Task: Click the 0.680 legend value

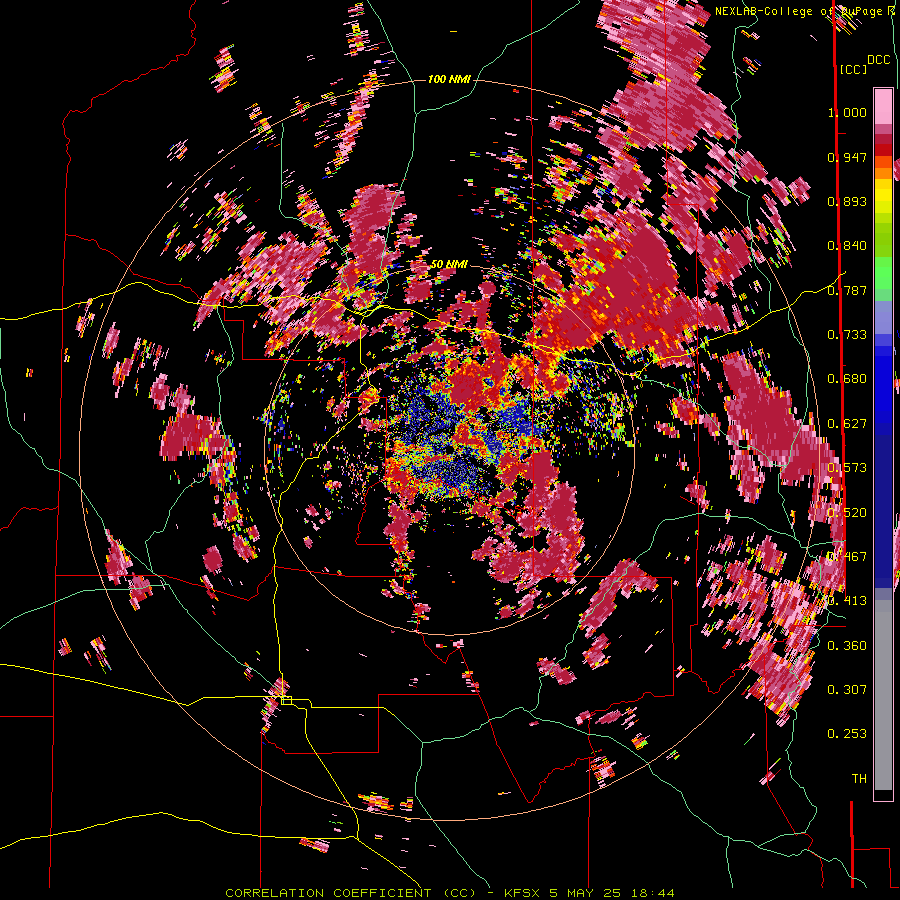Action: coord(847,379)
